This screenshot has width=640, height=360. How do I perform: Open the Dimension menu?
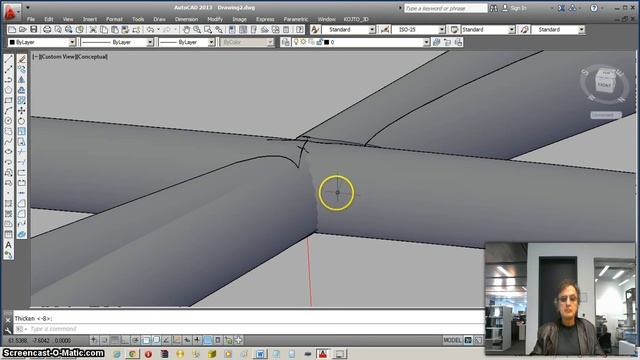click(186, 19)
